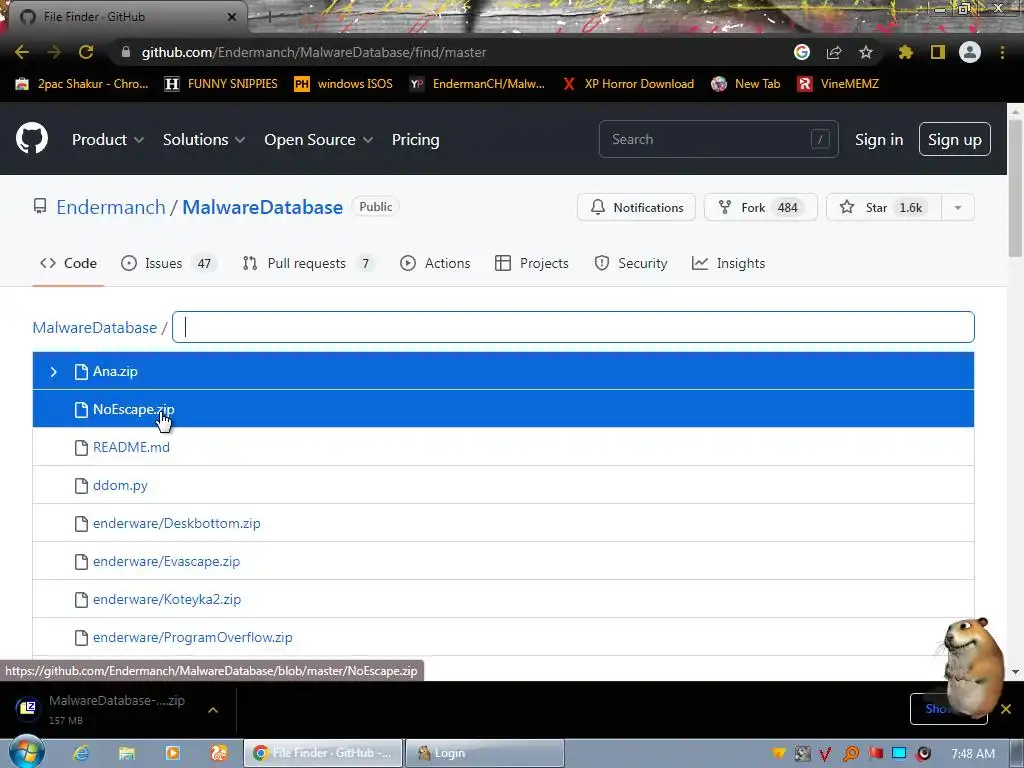Open the 2pac Shakur bookmark

82,84
